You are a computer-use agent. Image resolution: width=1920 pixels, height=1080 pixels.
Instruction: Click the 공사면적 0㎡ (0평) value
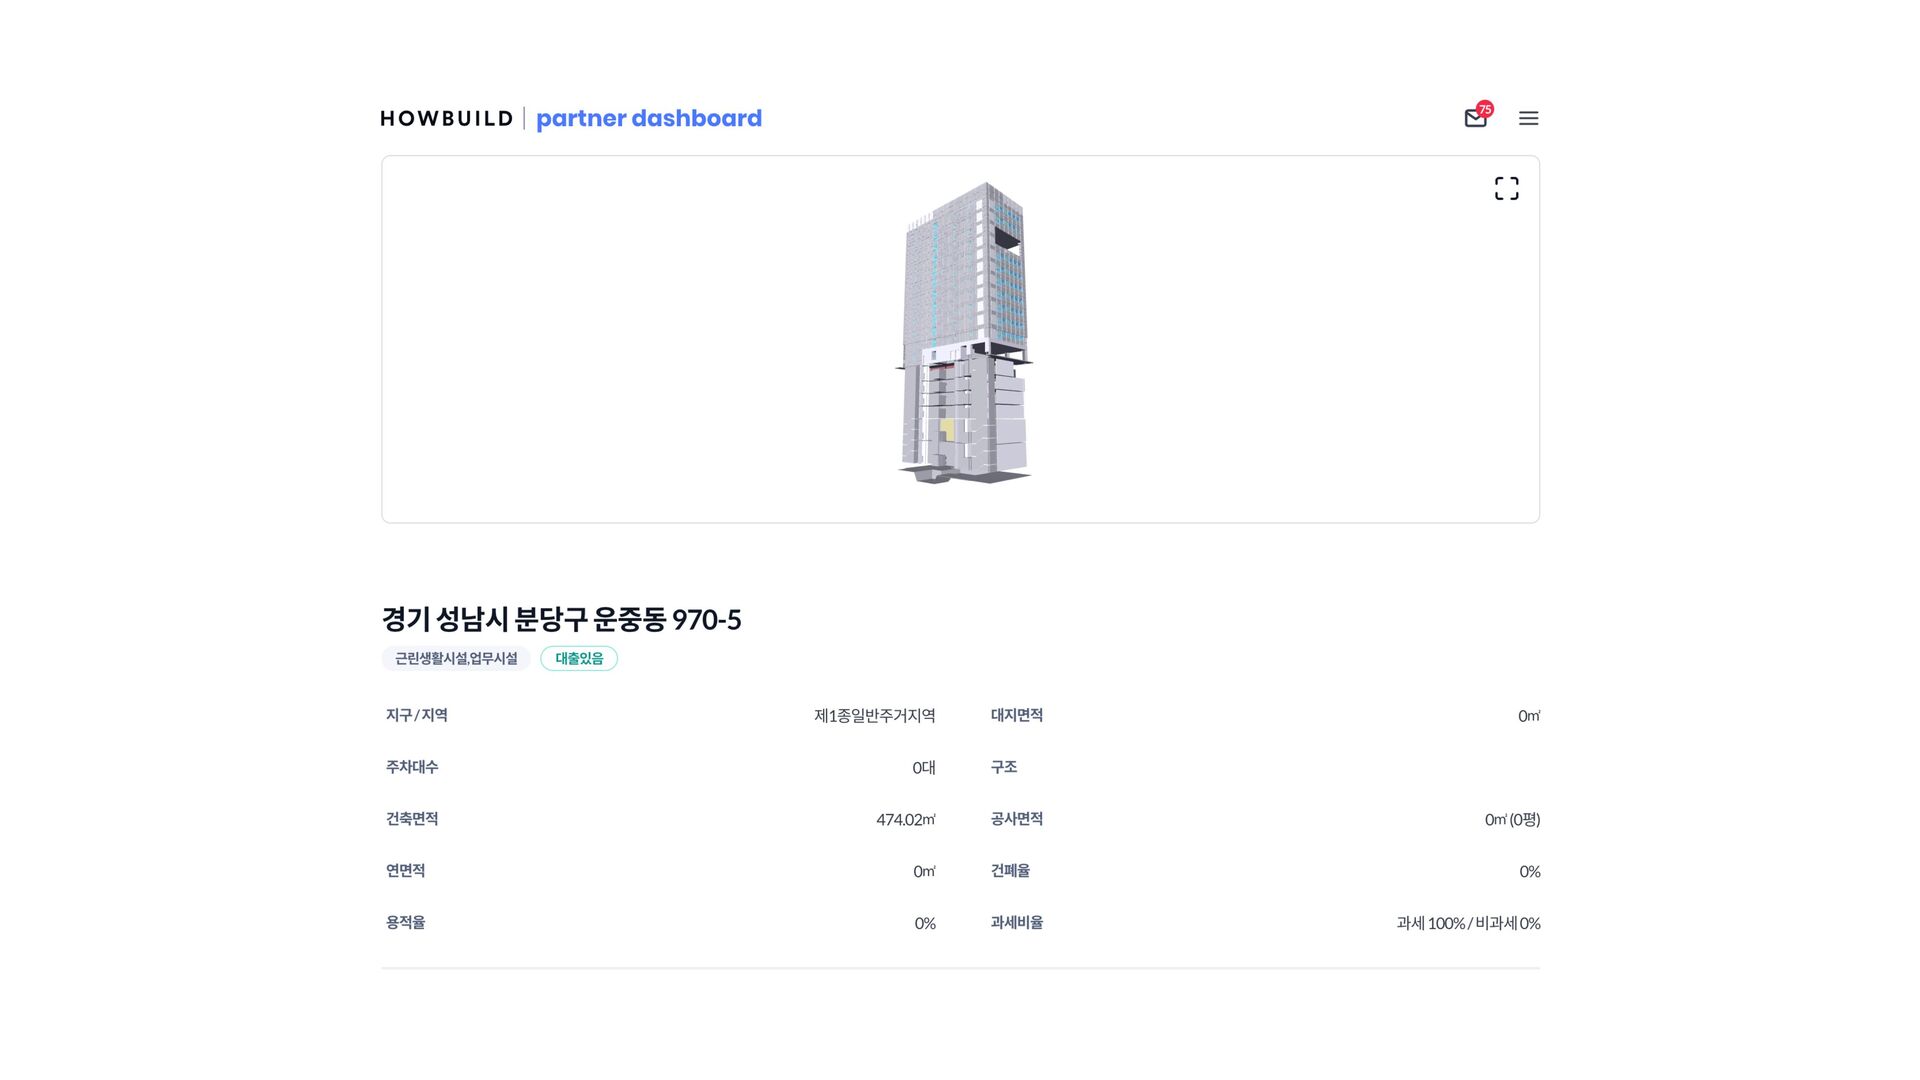click(1511, 819)
